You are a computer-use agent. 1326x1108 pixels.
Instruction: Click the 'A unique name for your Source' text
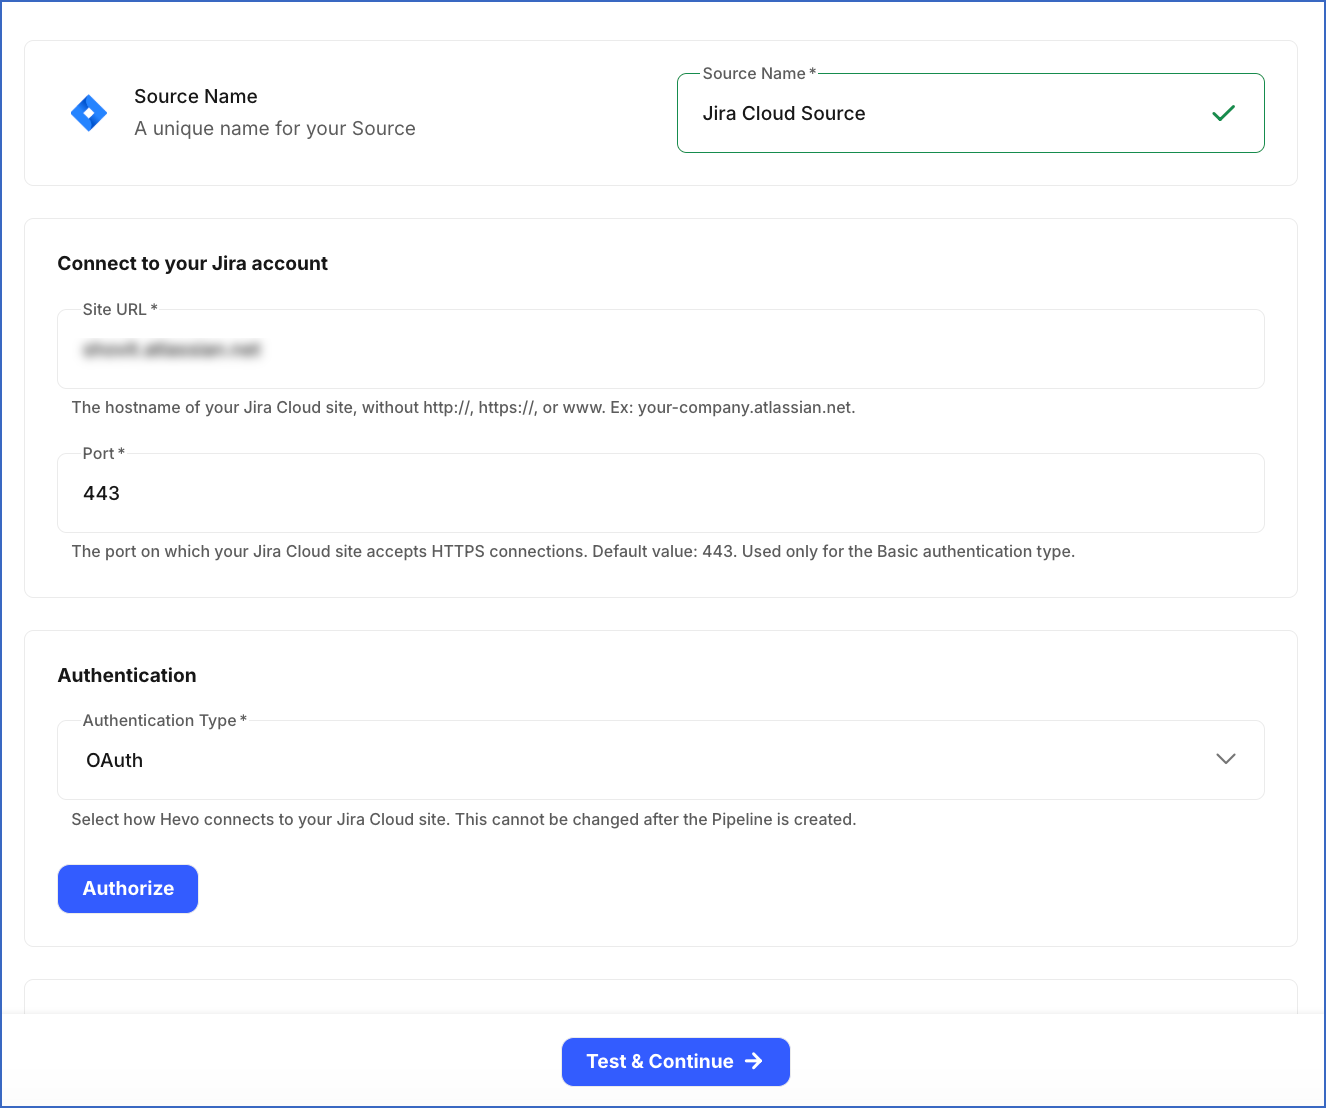click(275, 128)
